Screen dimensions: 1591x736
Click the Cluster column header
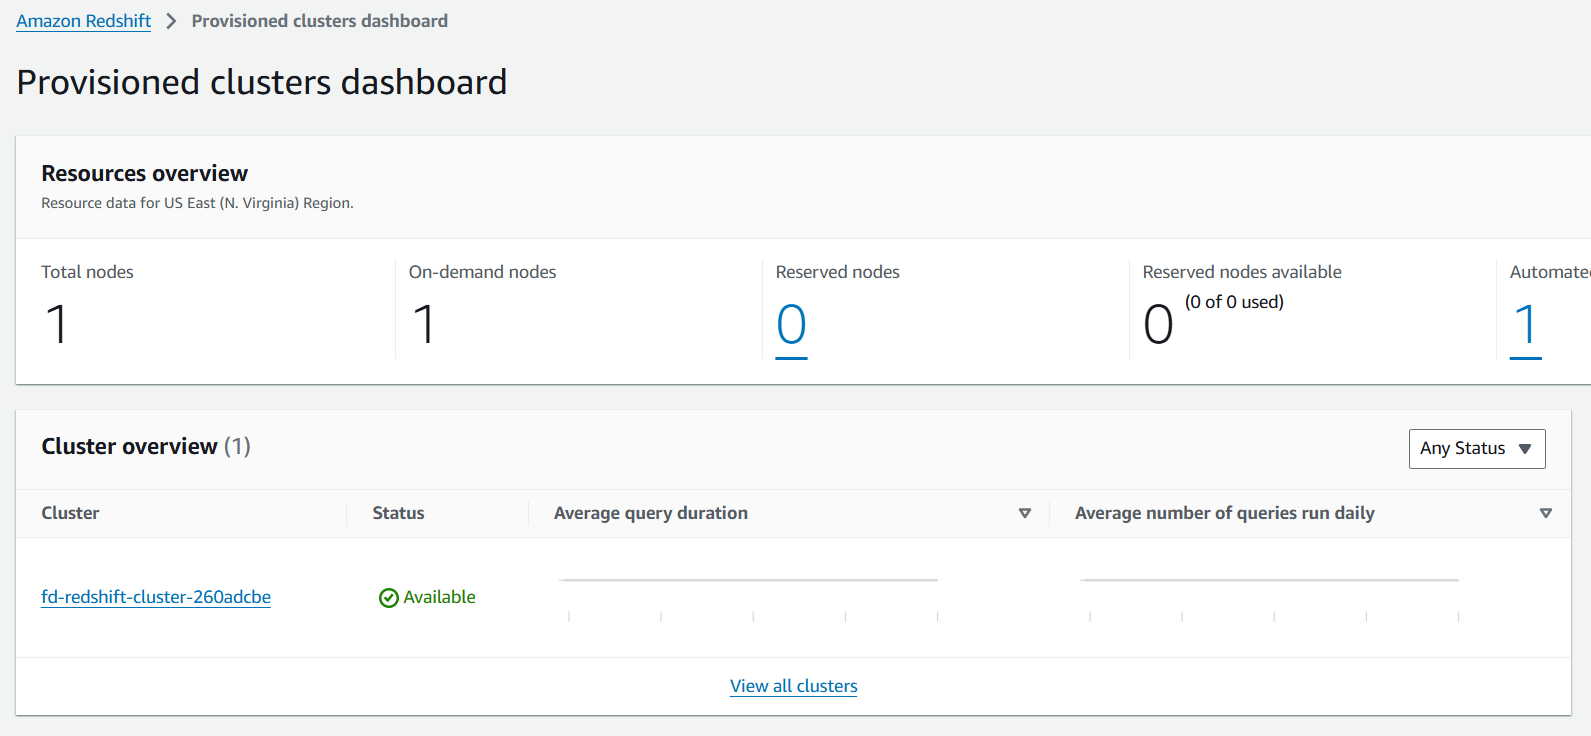(70, 513)
